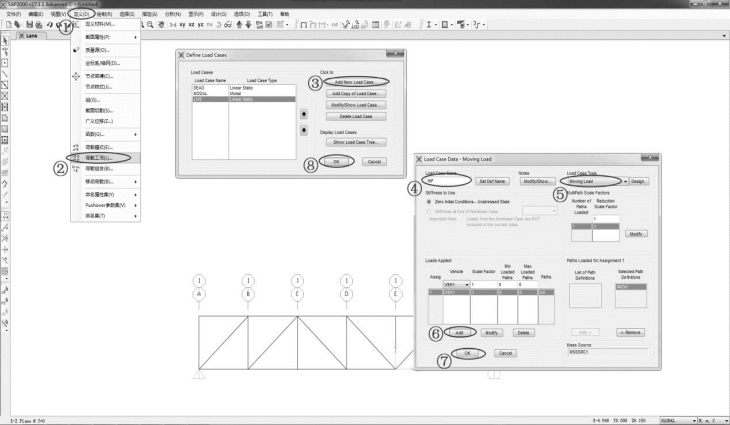Click the Move Down in List arrow icon
Screen dimensions: 730x425
coord(248,25)
